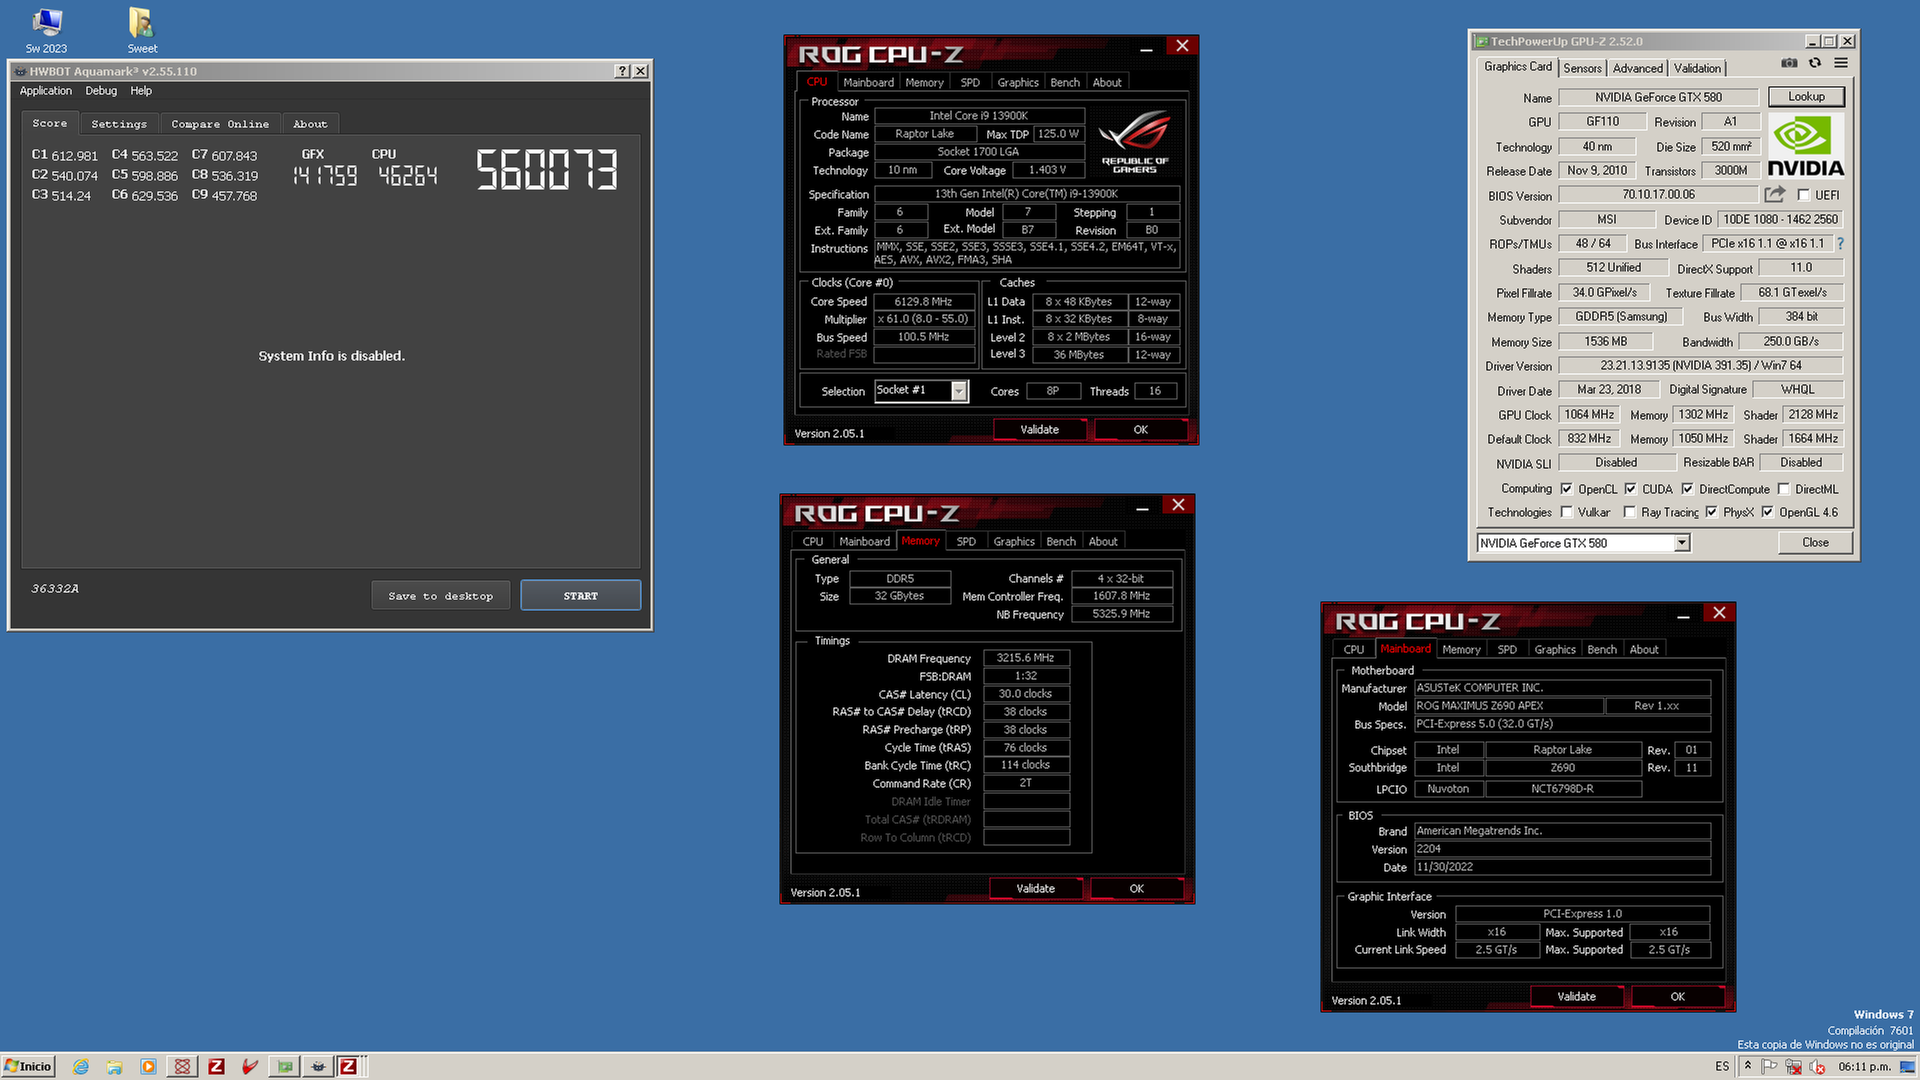1920x1080 pixels.
Task: Toggle the DirectCompute checkbox
Action: (1688, 489)
